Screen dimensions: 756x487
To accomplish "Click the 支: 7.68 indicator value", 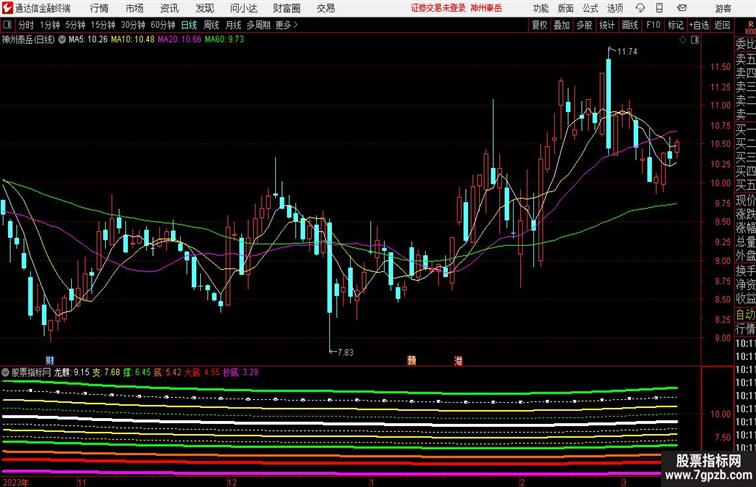I will pos(106,372).
